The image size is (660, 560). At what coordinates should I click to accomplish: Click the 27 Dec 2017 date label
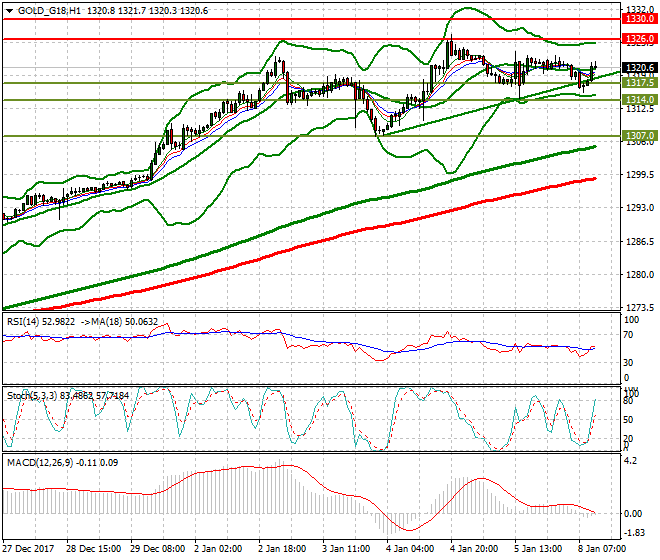tap(28, 549)
